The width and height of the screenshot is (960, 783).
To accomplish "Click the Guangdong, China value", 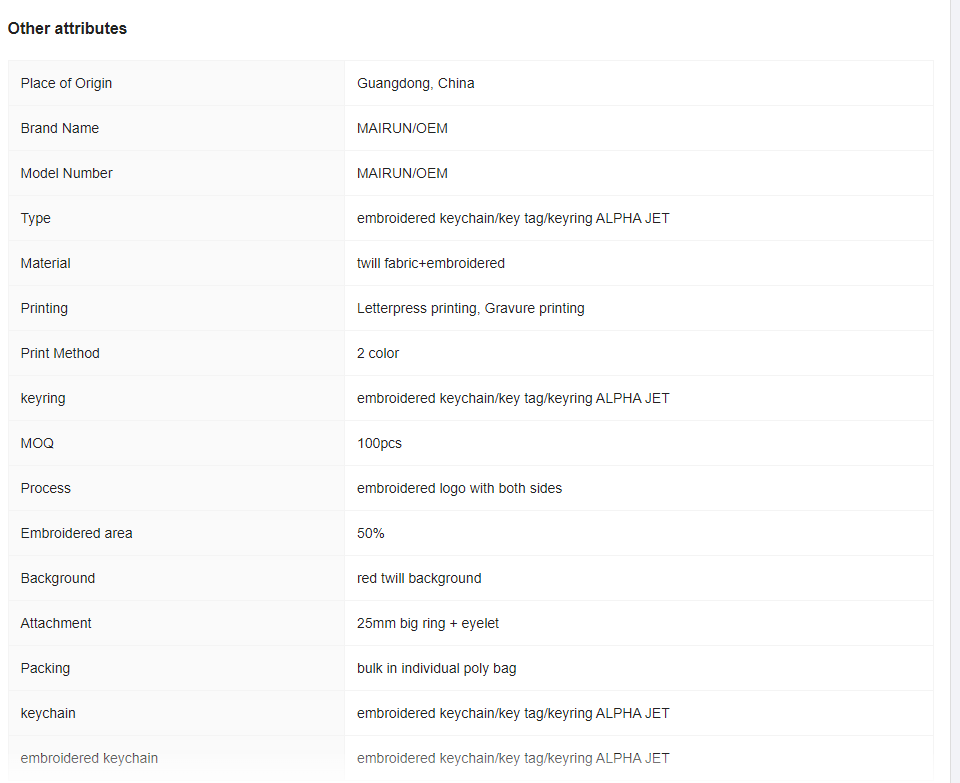I will tap(415, 83).
